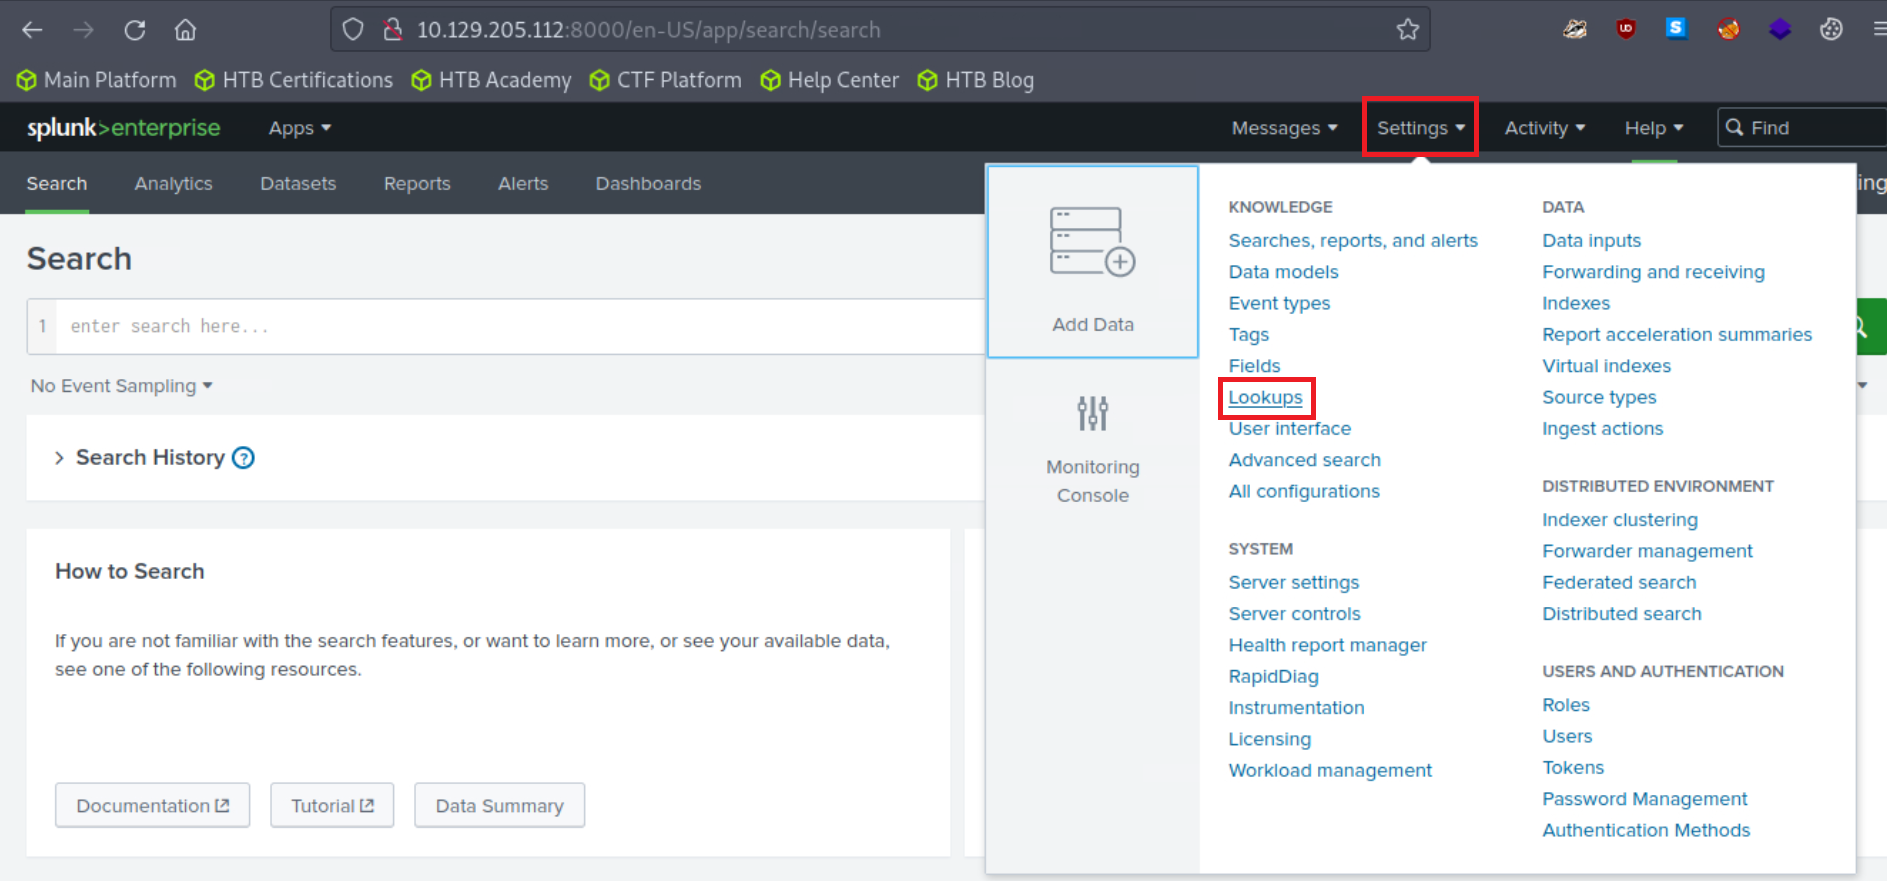1887x881 pixels.
Task: Bookmark this page with star icon
Action: 1407,30
